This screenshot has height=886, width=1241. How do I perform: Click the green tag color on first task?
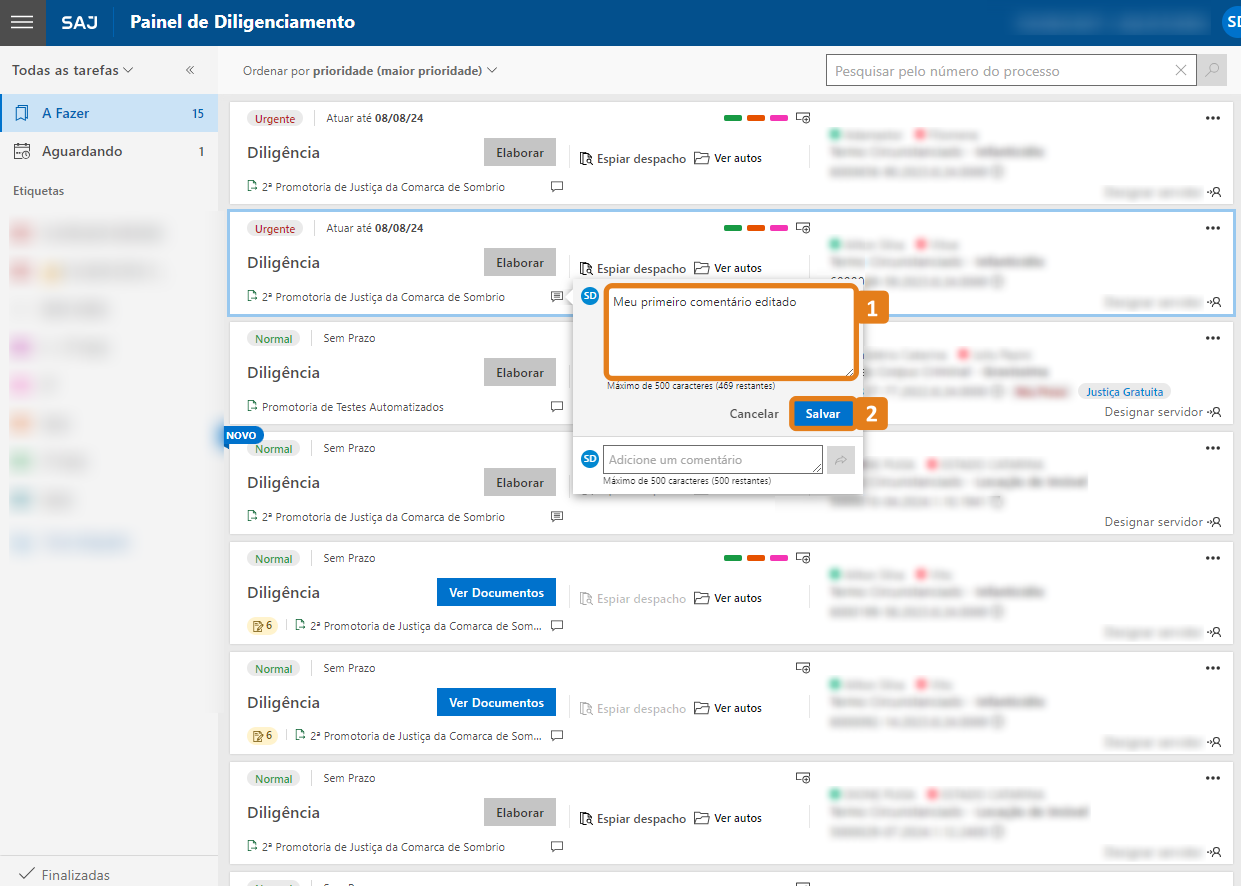[x=733, y=118]
